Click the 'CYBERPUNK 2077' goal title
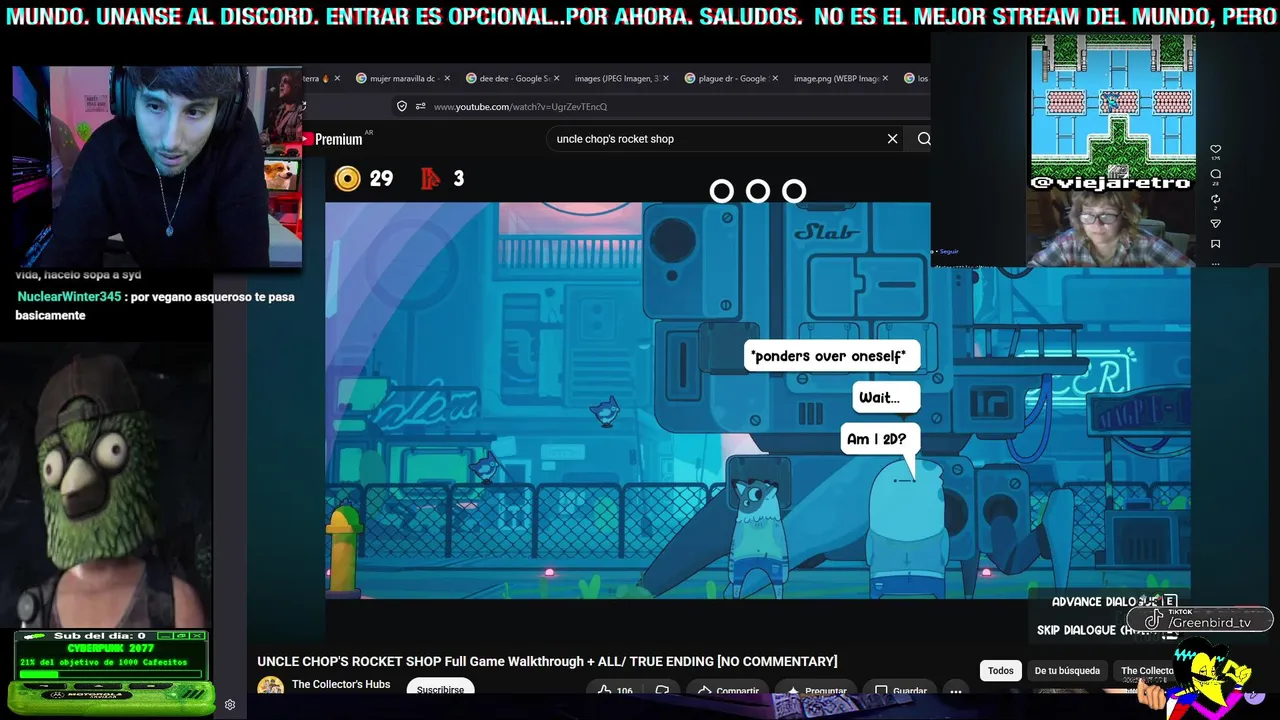This screenshot has width=1280, height=720. 110,648
